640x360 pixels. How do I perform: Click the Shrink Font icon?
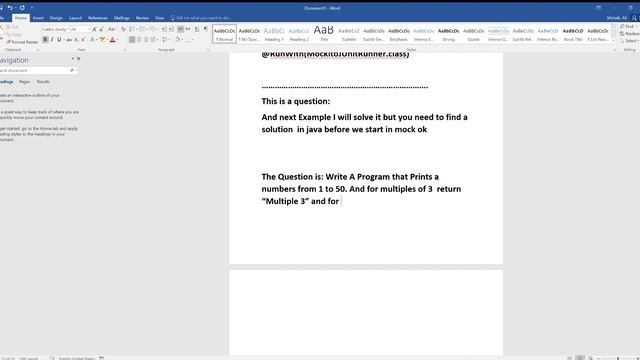point(102,29)
